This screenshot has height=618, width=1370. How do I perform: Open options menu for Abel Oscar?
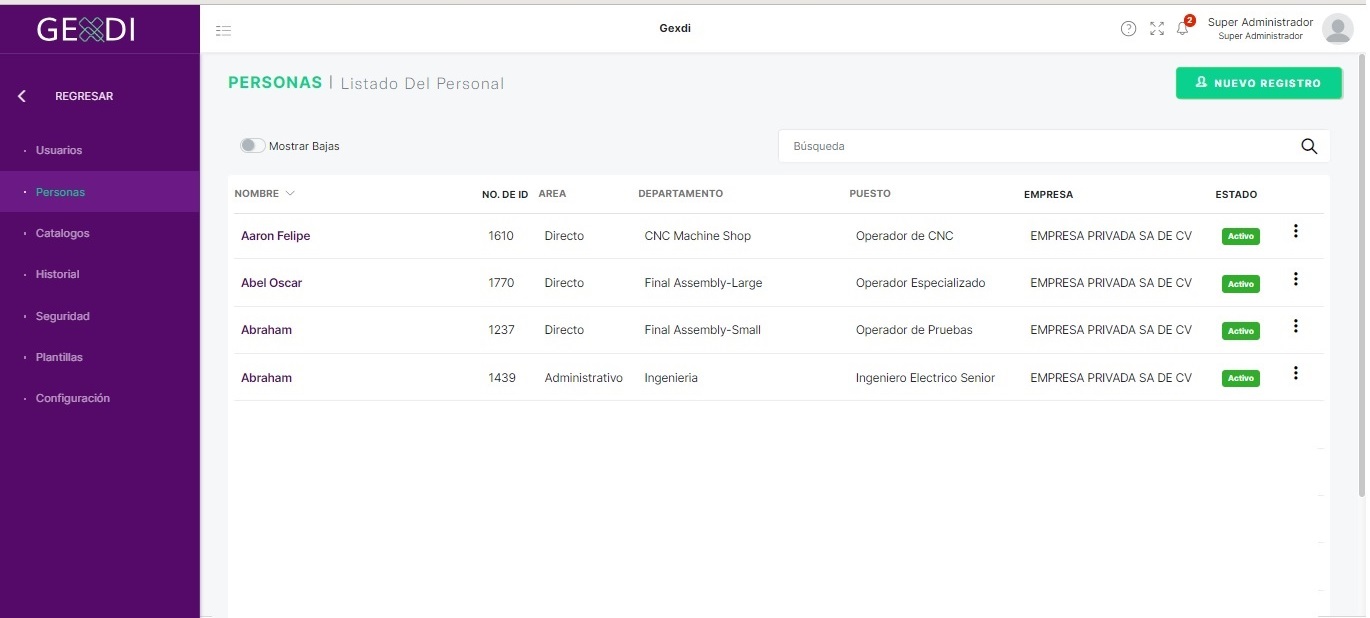[1296, 279]
